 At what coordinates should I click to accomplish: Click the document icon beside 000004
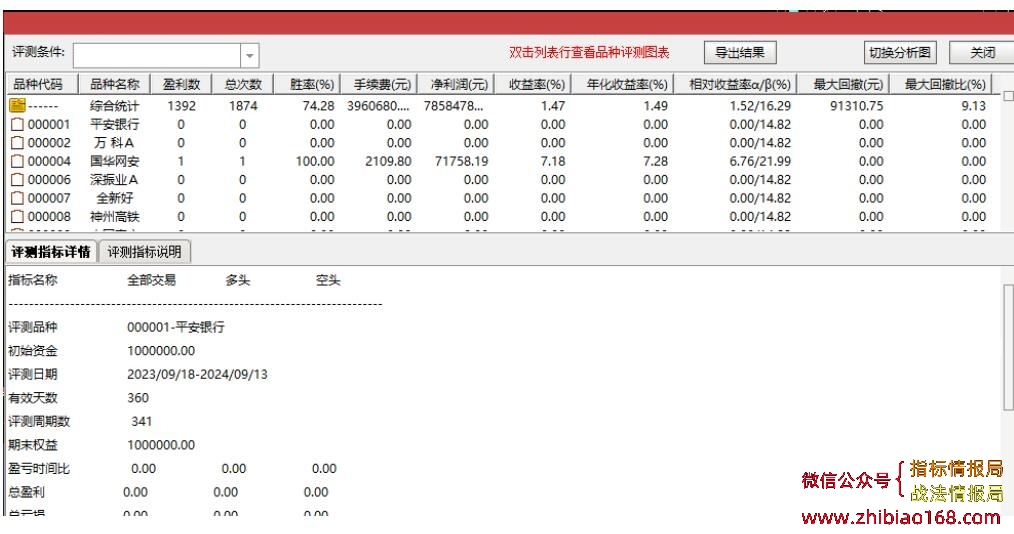(x=17, y=161)
